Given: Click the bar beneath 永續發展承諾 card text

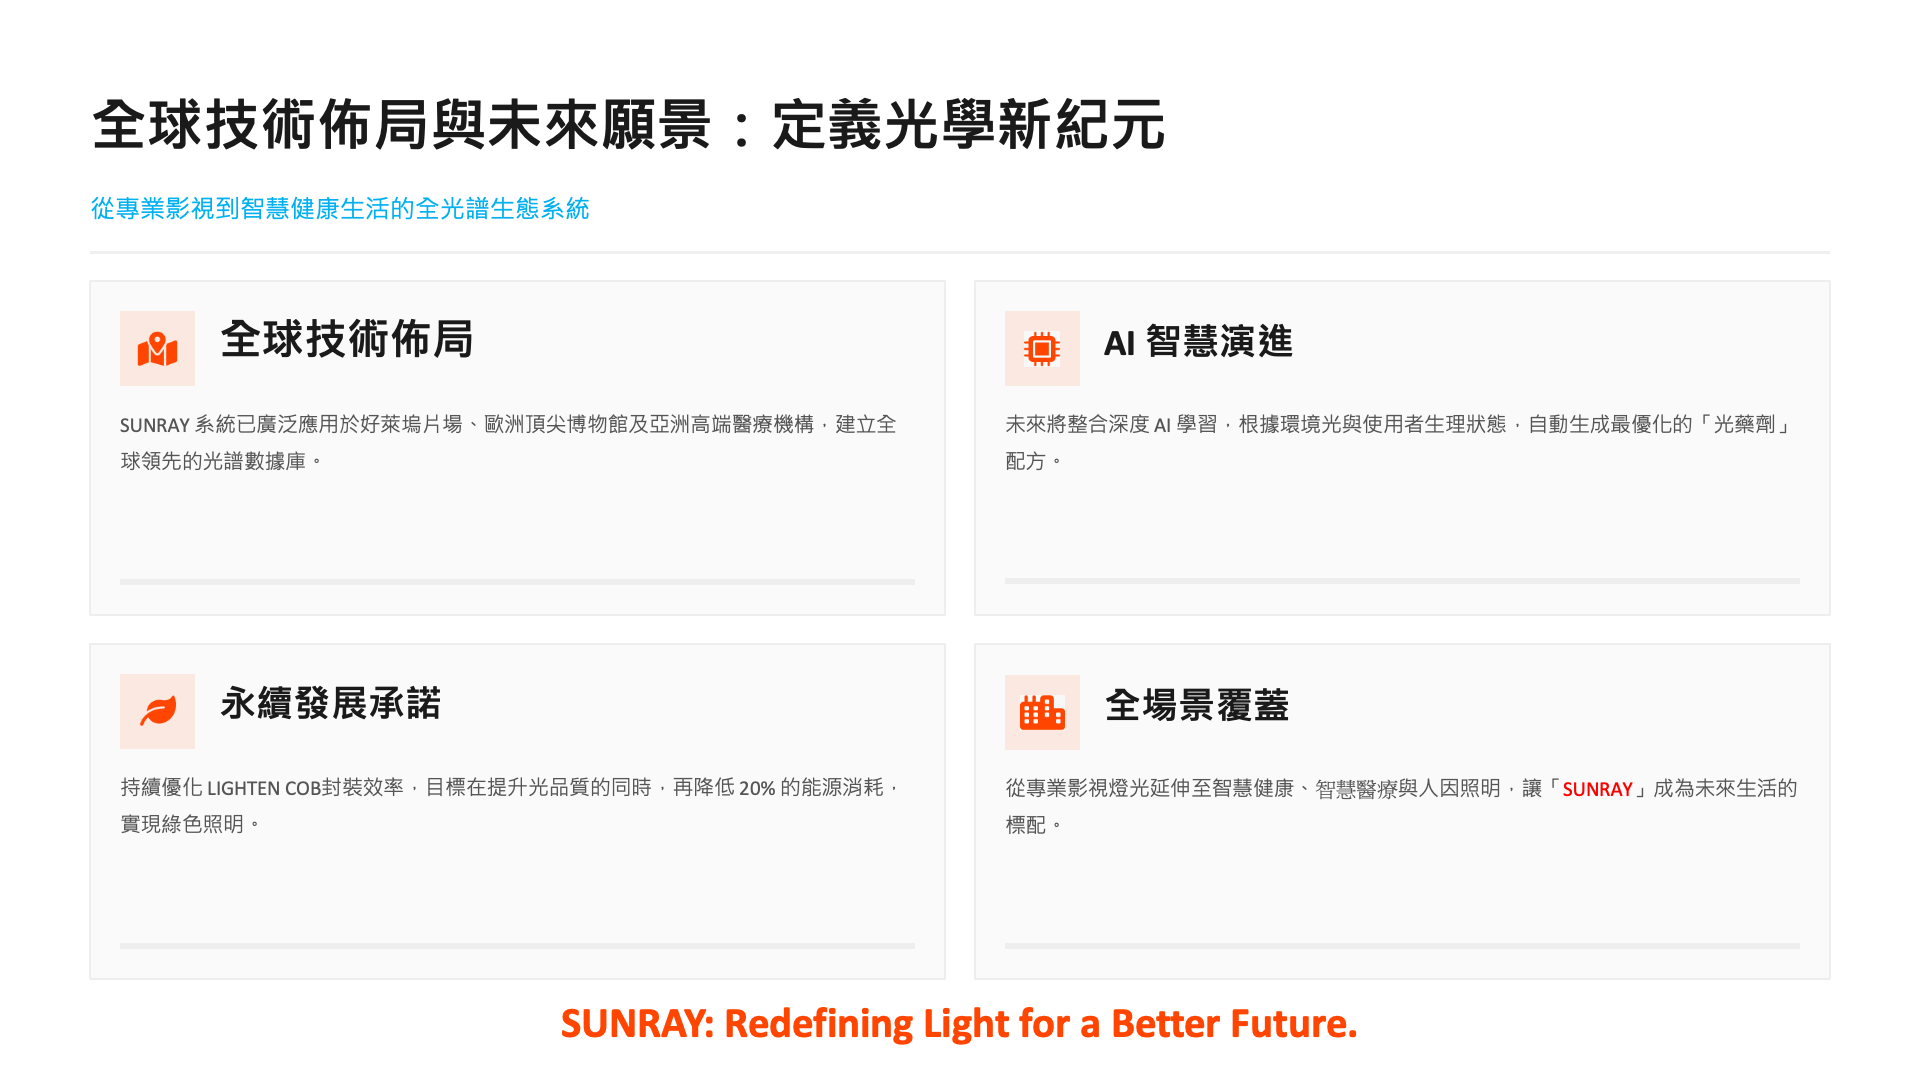Looking at the screenshot, I should coord(517,945).
